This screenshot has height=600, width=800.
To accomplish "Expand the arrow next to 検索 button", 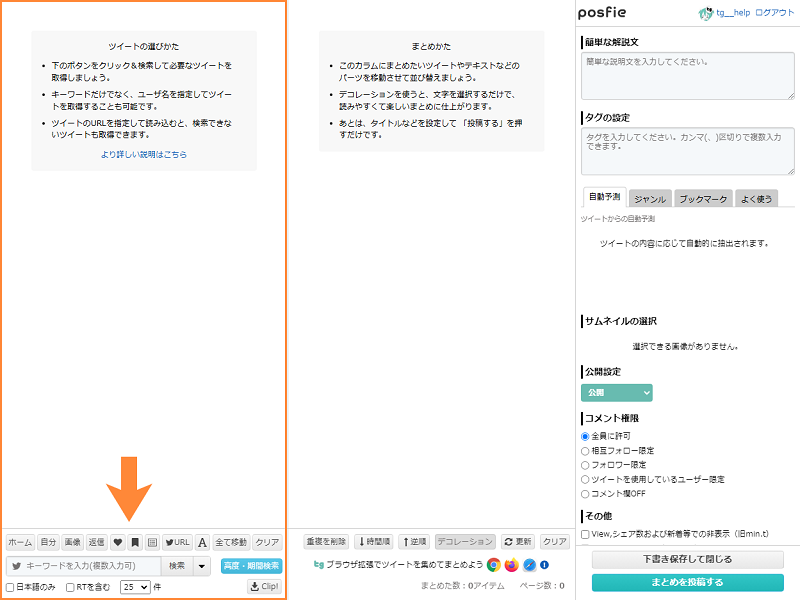I will pyautogui.click(x=202, y=566).
